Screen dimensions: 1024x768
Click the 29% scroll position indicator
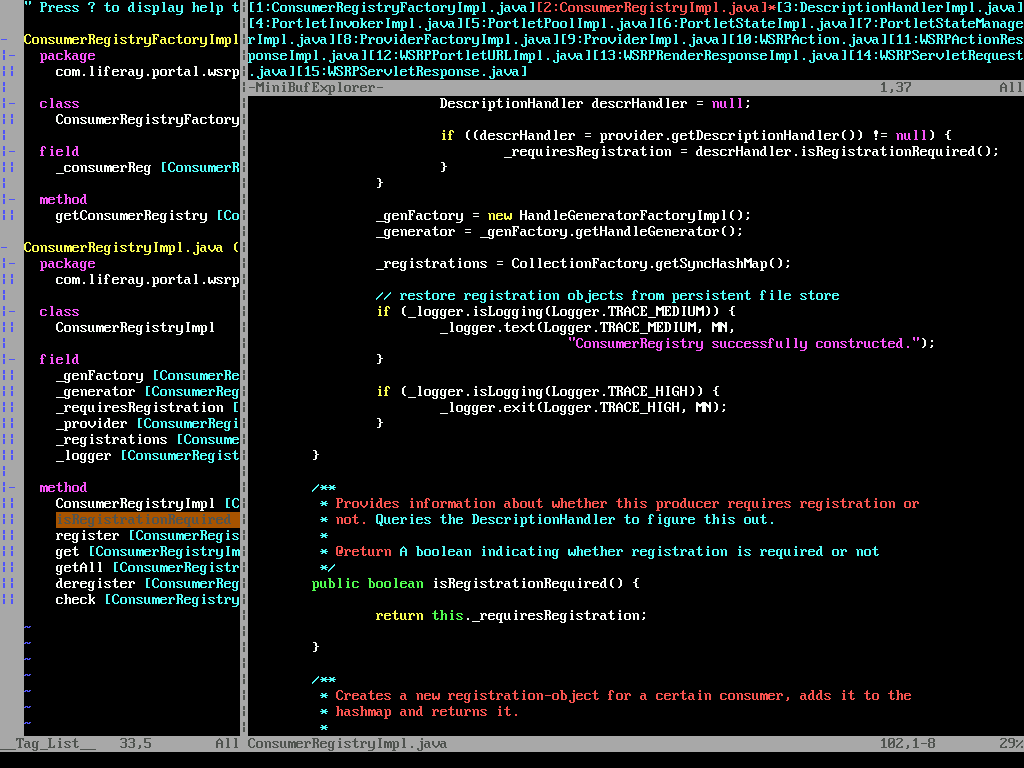[x=1010, y=743]
